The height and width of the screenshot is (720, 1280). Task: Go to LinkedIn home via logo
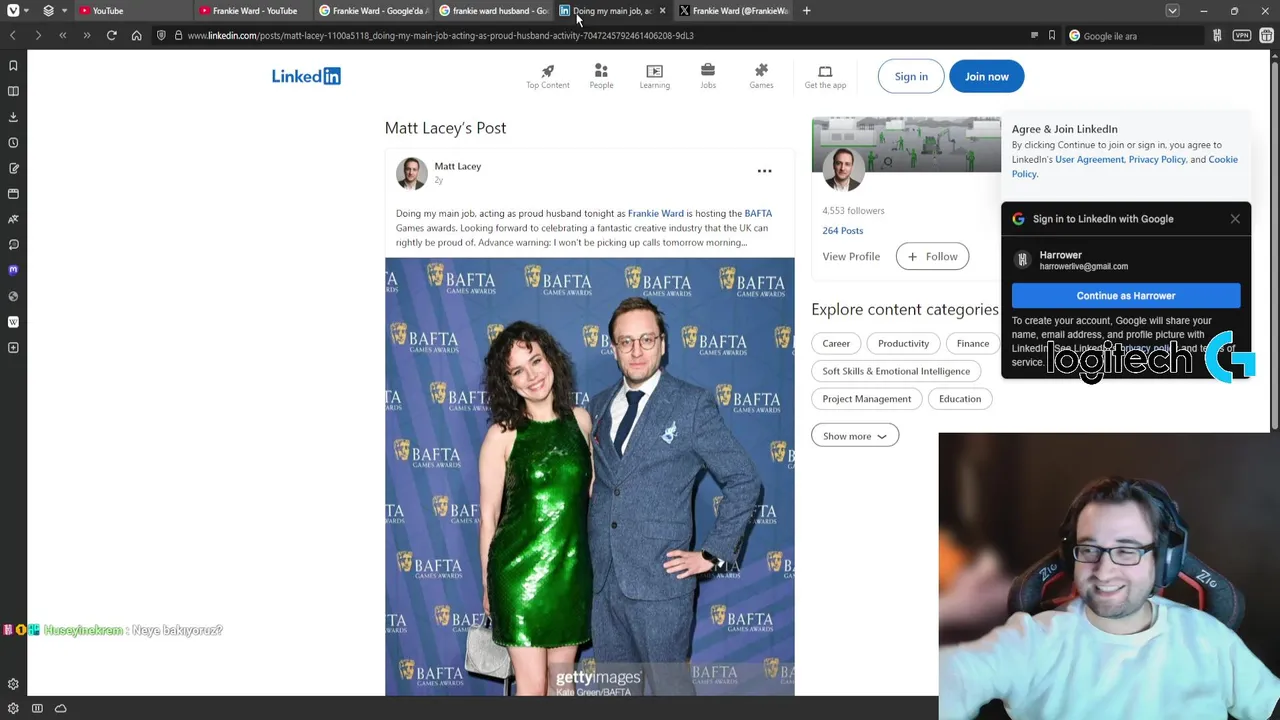pyautogui.click(x=306, y=76)
